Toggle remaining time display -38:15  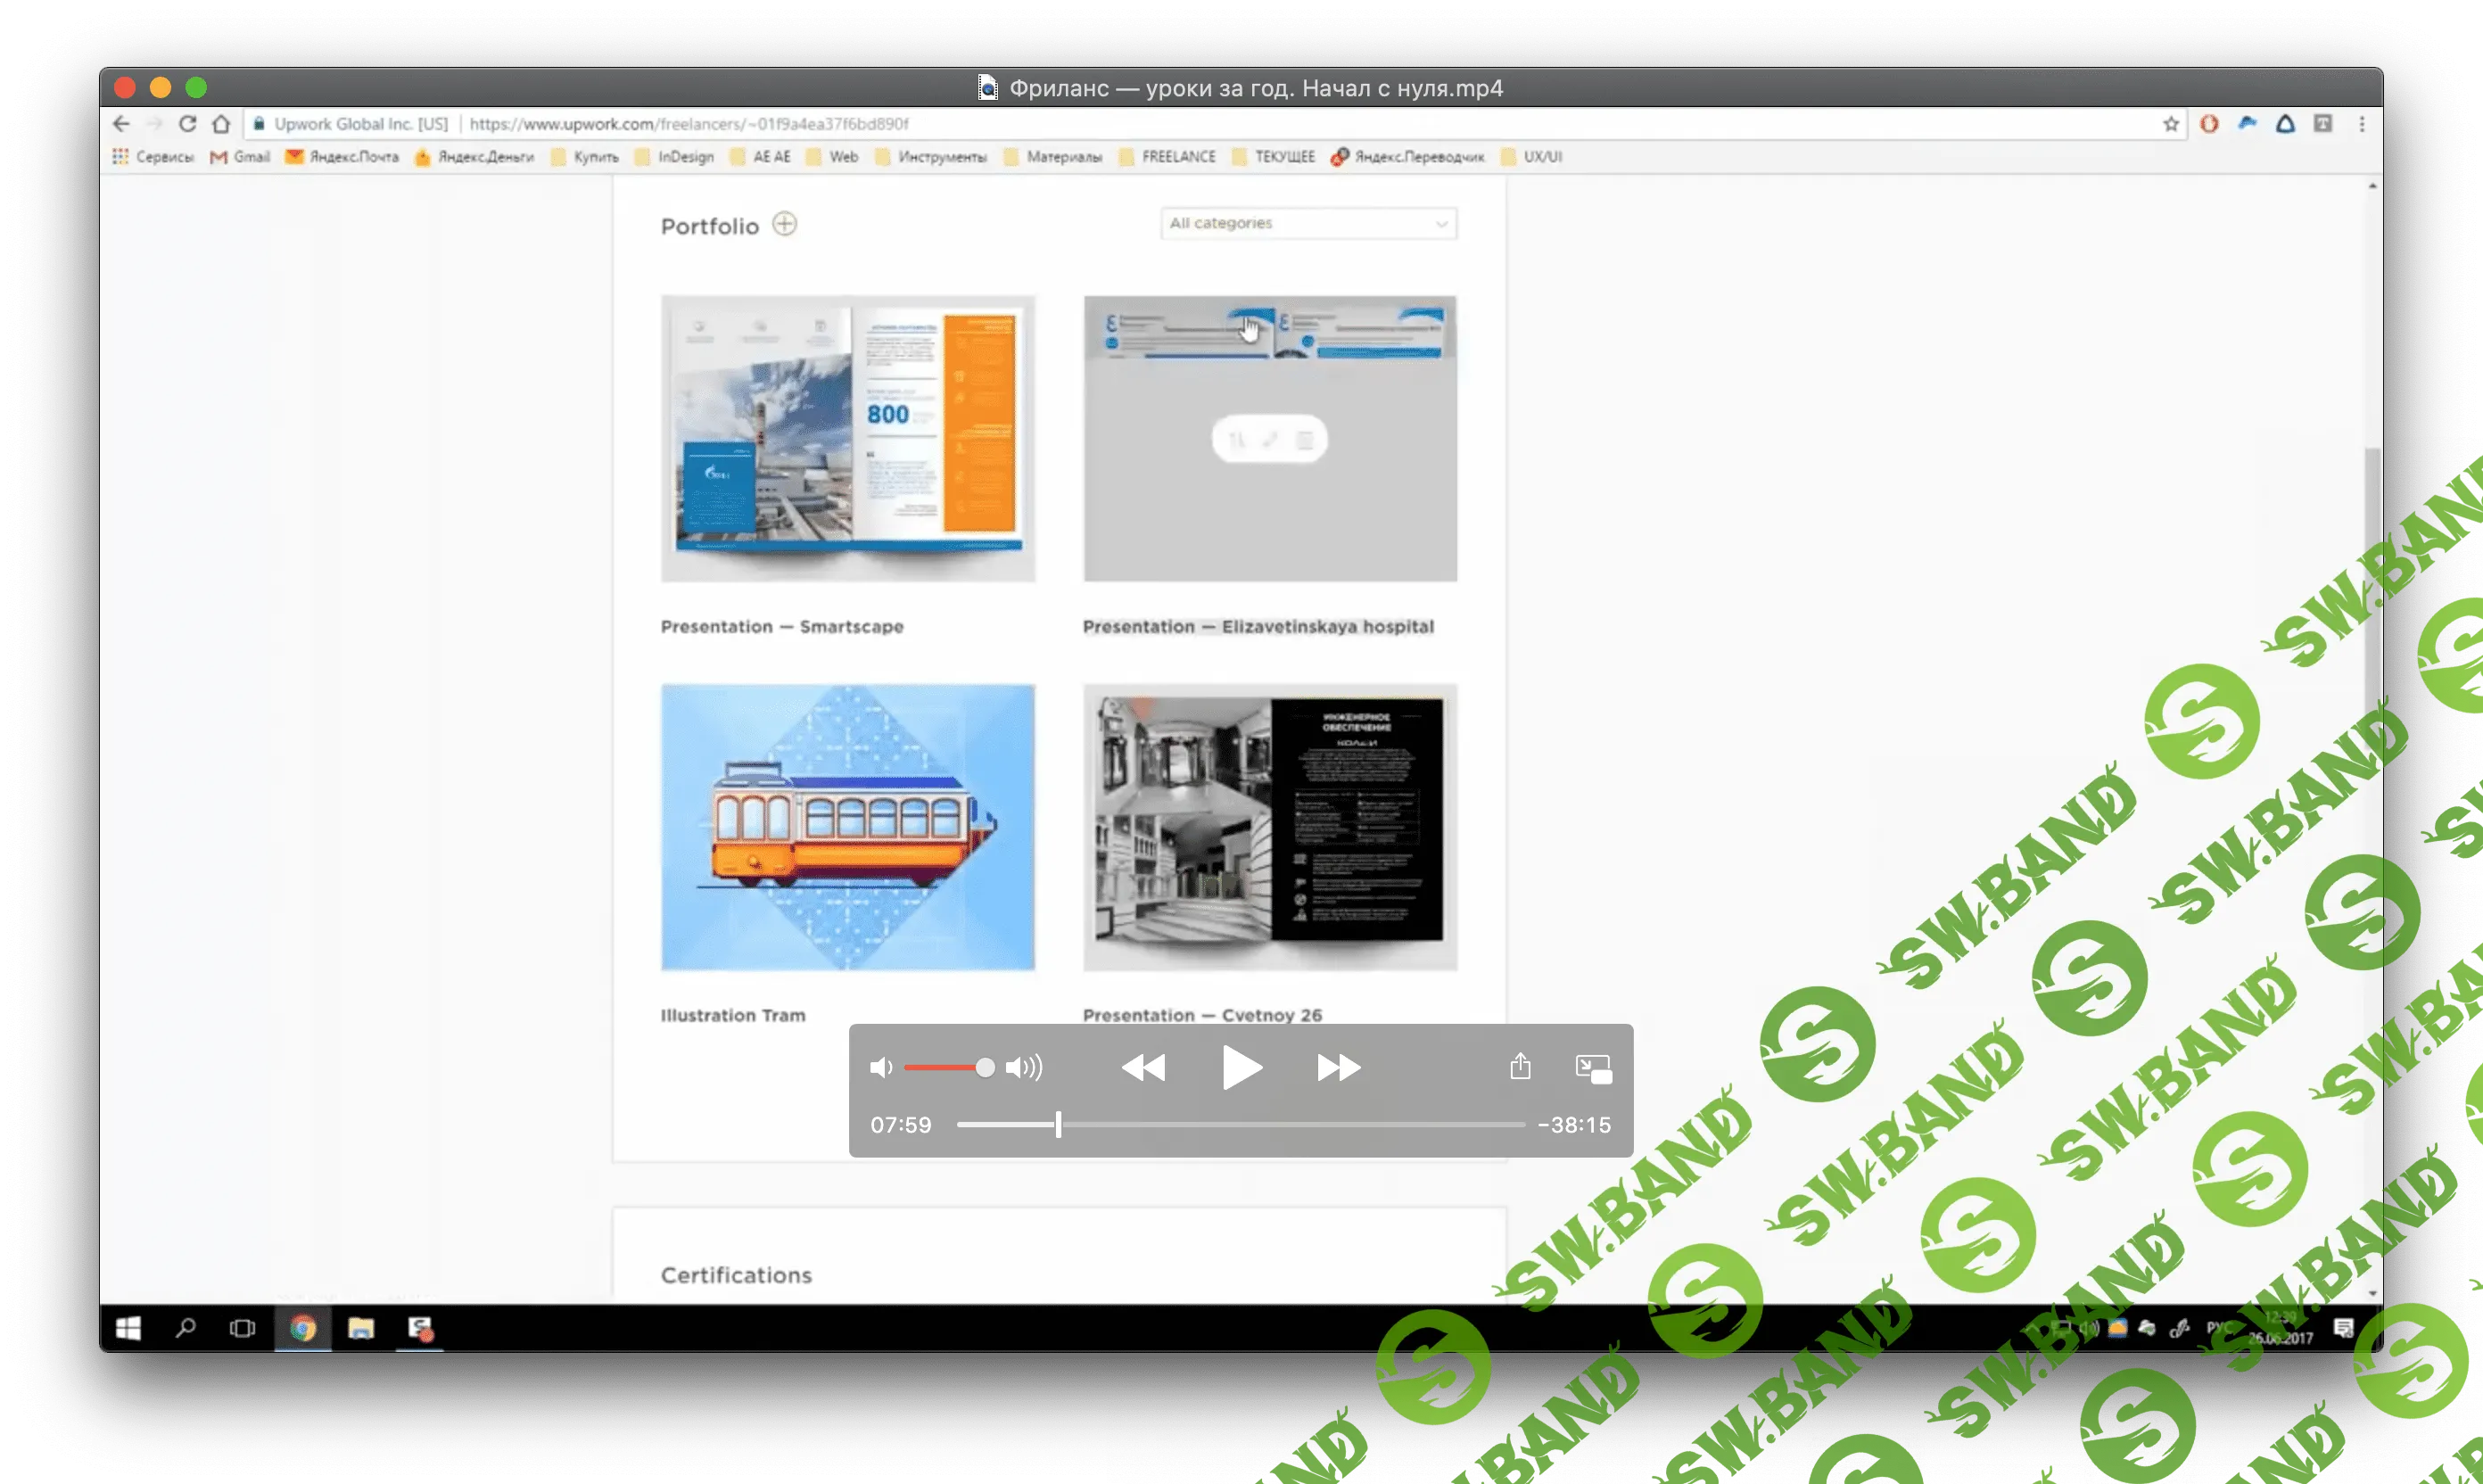pyautogui.click(x=1574, y=1125)
